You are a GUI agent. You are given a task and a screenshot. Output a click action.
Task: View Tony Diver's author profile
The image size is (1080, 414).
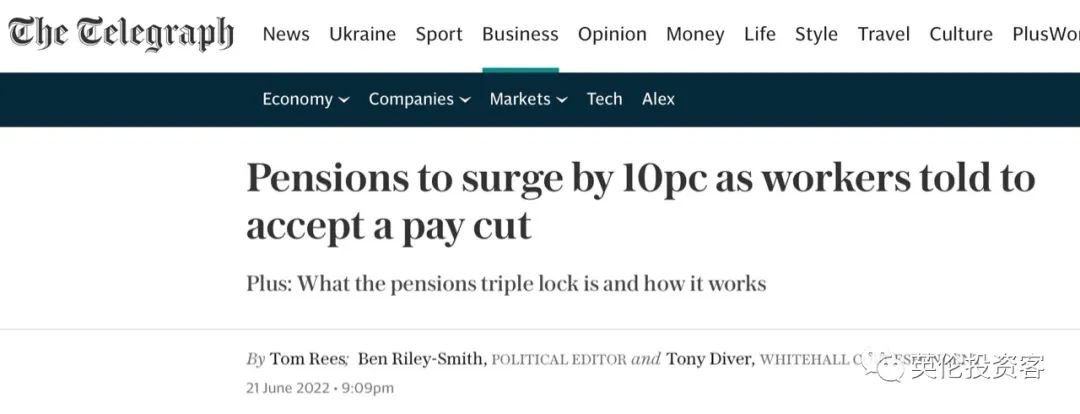(x=709, y=359)
